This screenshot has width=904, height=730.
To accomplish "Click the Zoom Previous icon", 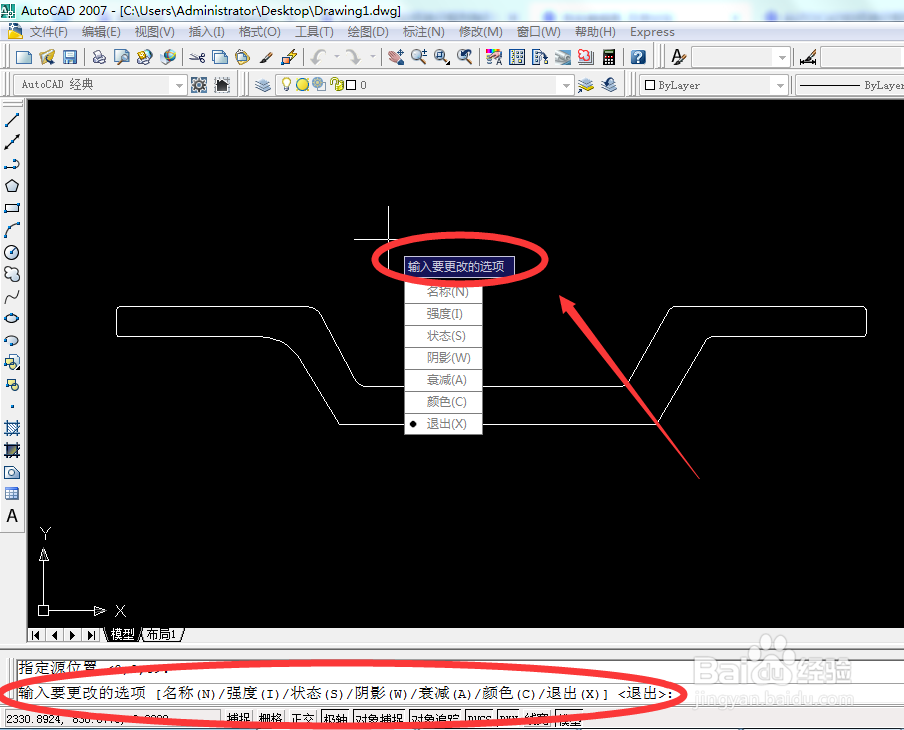I will click(465, 57).
